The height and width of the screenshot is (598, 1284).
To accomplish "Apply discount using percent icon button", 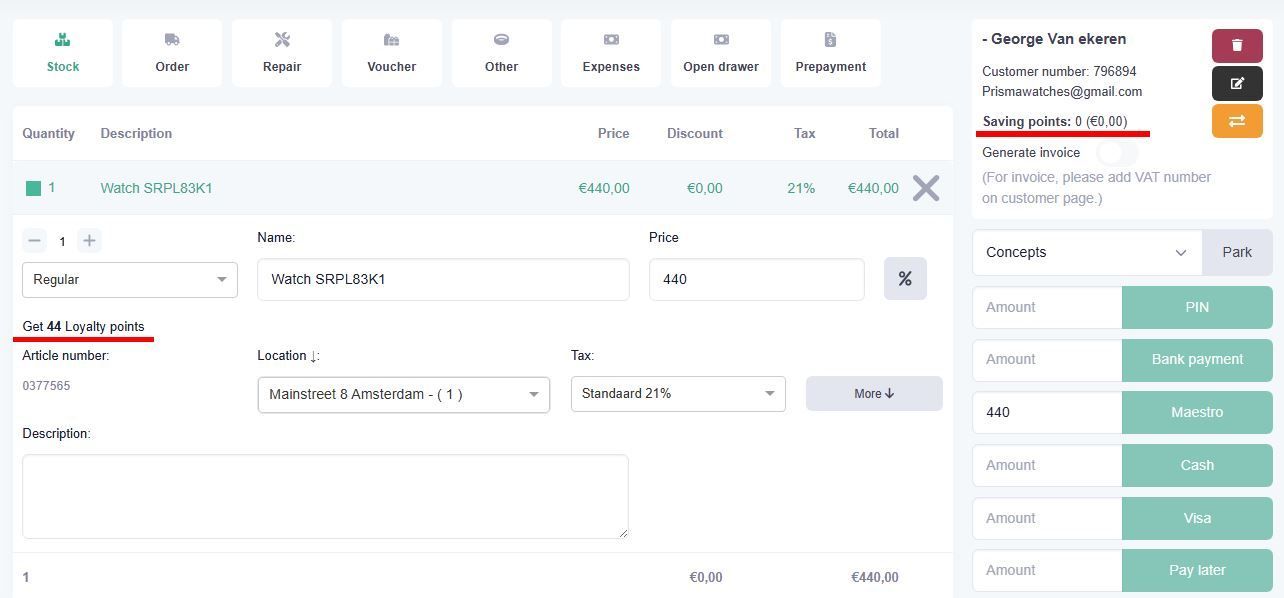I will pos(905,279).
